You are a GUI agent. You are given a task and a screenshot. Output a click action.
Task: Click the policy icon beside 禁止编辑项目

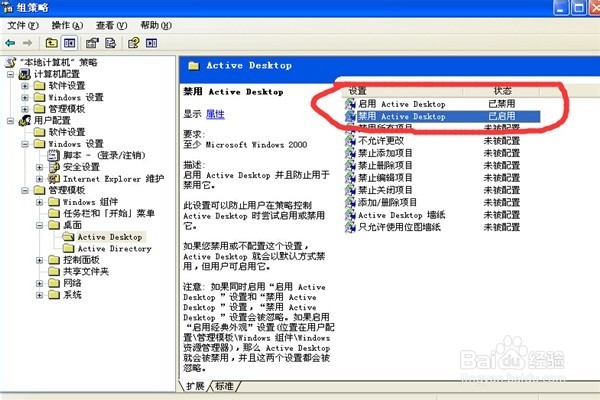point(350,178)
